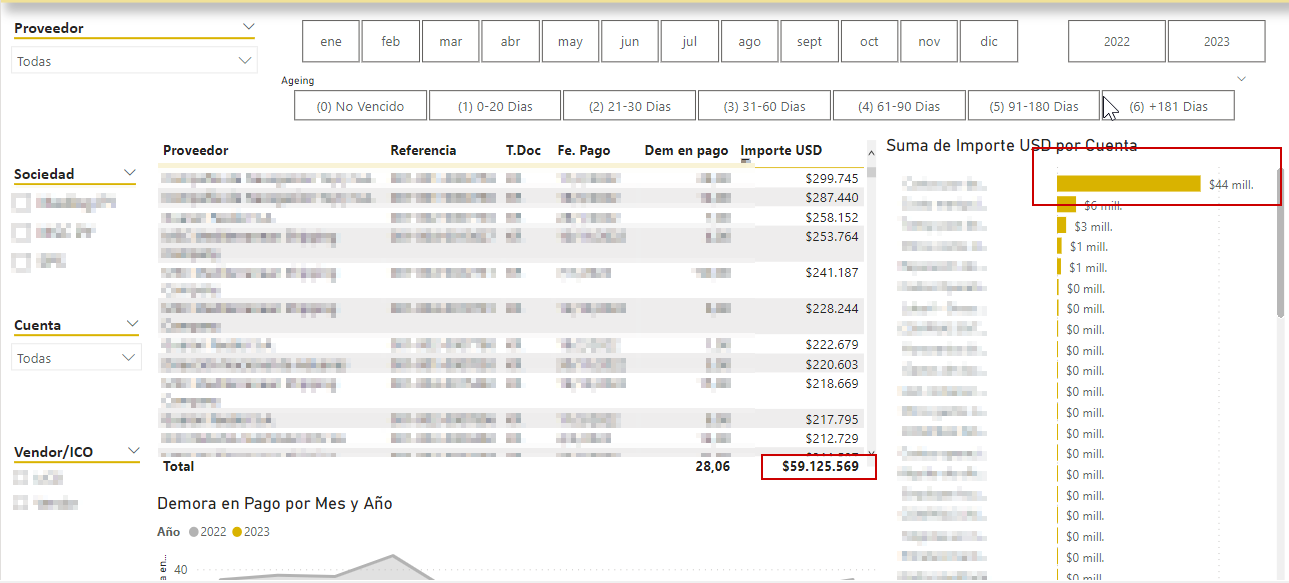This screenshot has height=583, width=1289.
Task: Select the $212.729 amount cell
Action: click(832, 439)
